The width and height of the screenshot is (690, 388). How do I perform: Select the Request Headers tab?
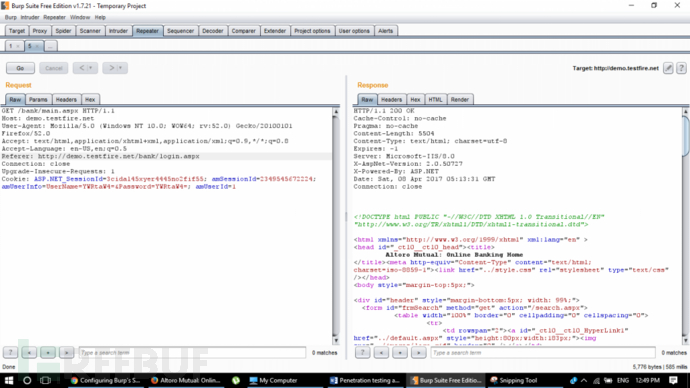[66, 100]
